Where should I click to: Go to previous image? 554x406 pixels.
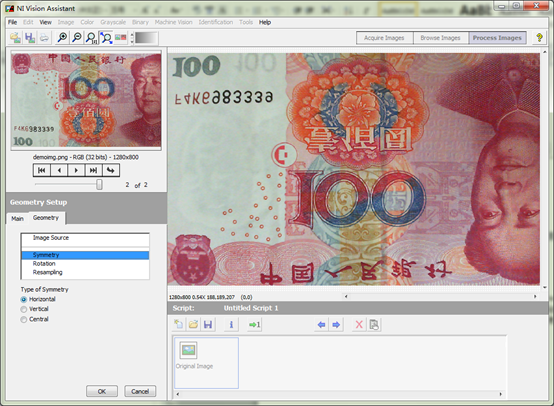[59, 170]
